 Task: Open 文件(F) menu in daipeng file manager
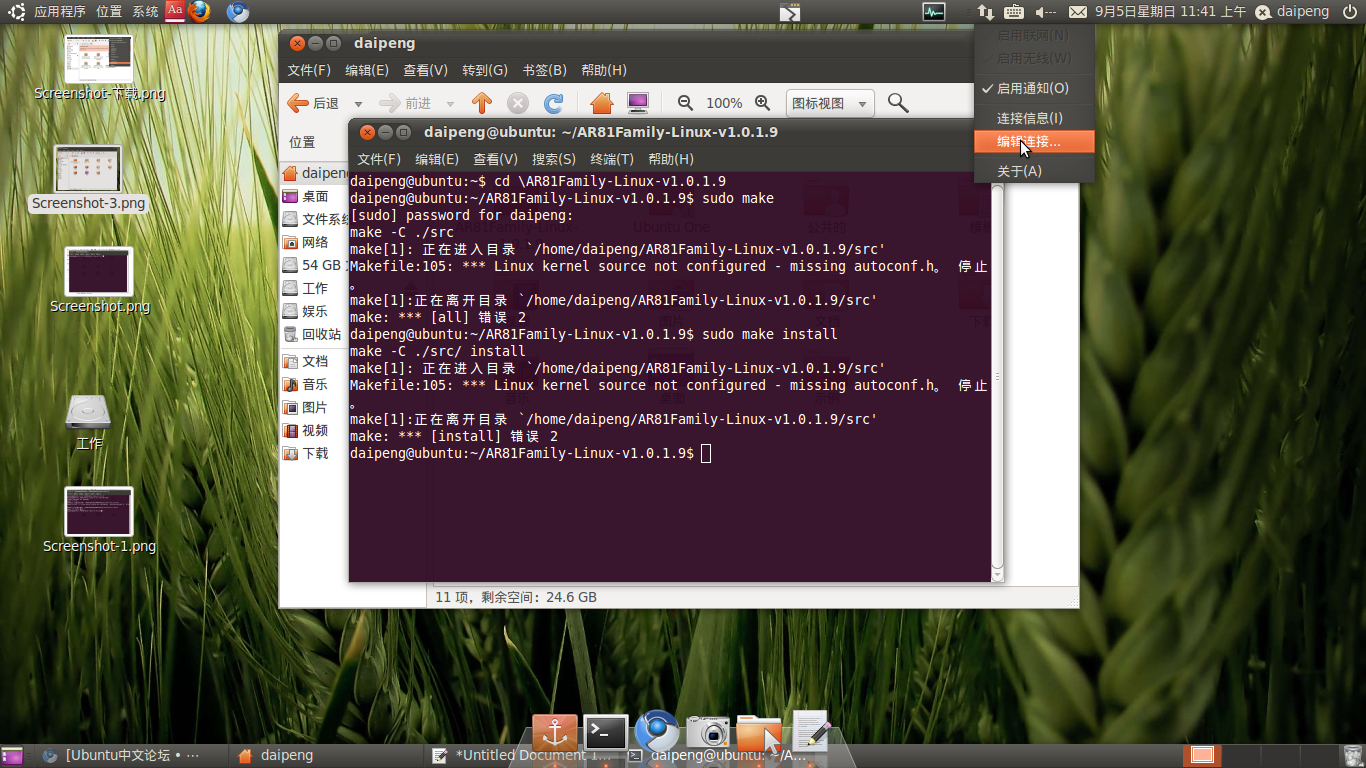[309, 70]
